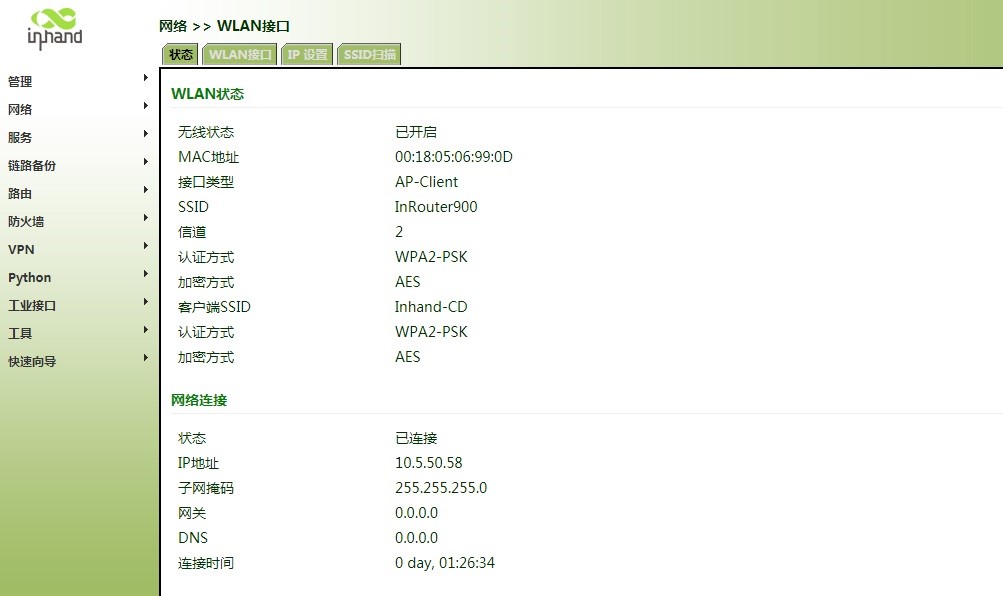Screen dimensions: 1003x596
Task: Click the SSID value InRouter900
Action: pyautogui.click(x=436, y=207)
